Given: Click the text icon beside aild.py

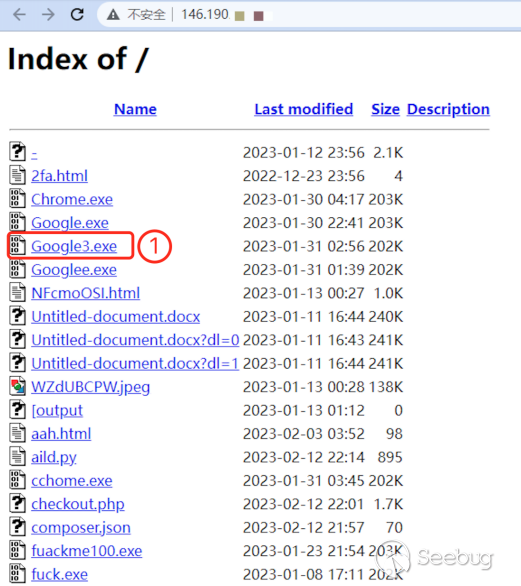Looking at the screenshot, I should point(17,456).
